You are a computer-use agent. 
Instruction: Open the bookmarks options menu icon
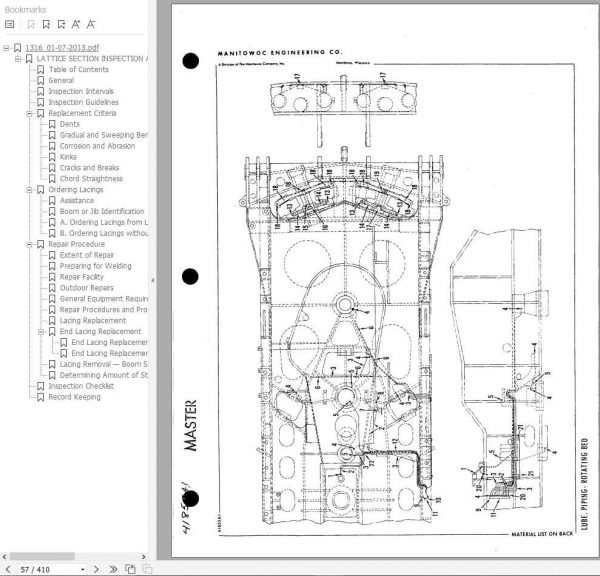click(10, 24)
